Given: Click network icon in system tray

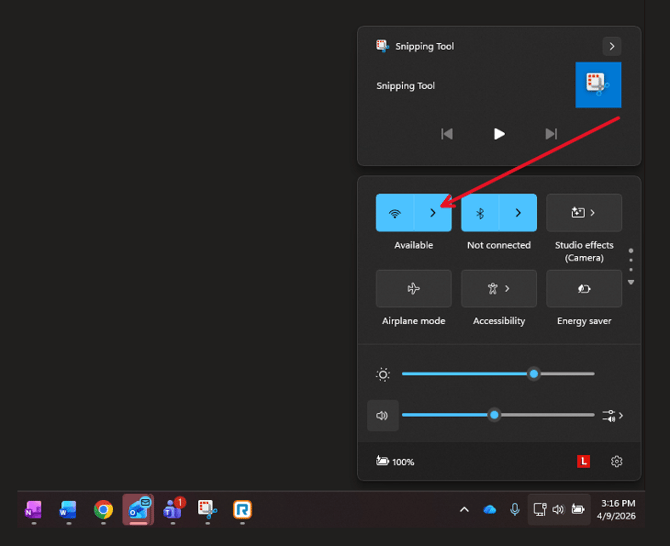Looking at the screenshot, I should pyautogui.click(x=540, y=509).
